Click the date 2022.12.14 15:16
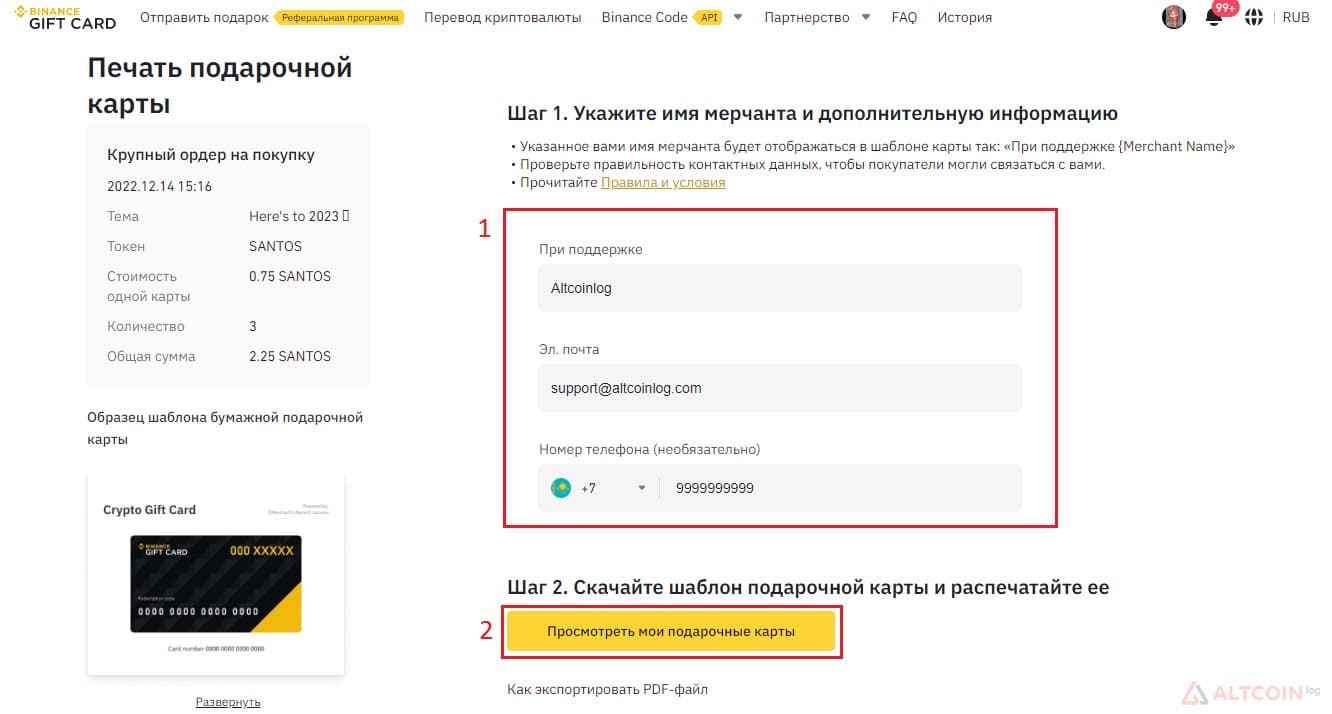 pos(160,186)
